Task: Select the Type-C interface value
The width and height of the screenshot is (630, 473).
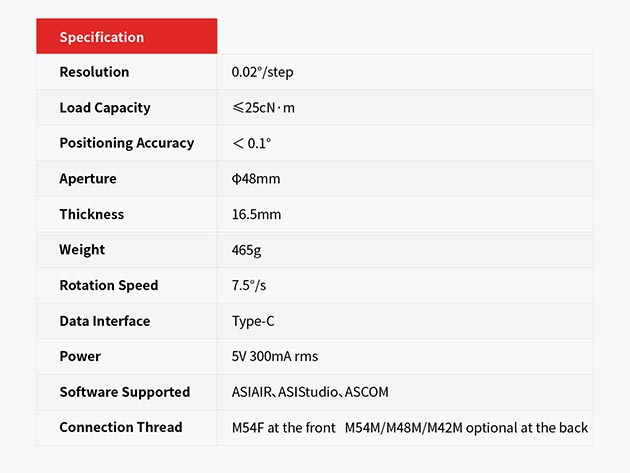Action: (x=254, y=321)
